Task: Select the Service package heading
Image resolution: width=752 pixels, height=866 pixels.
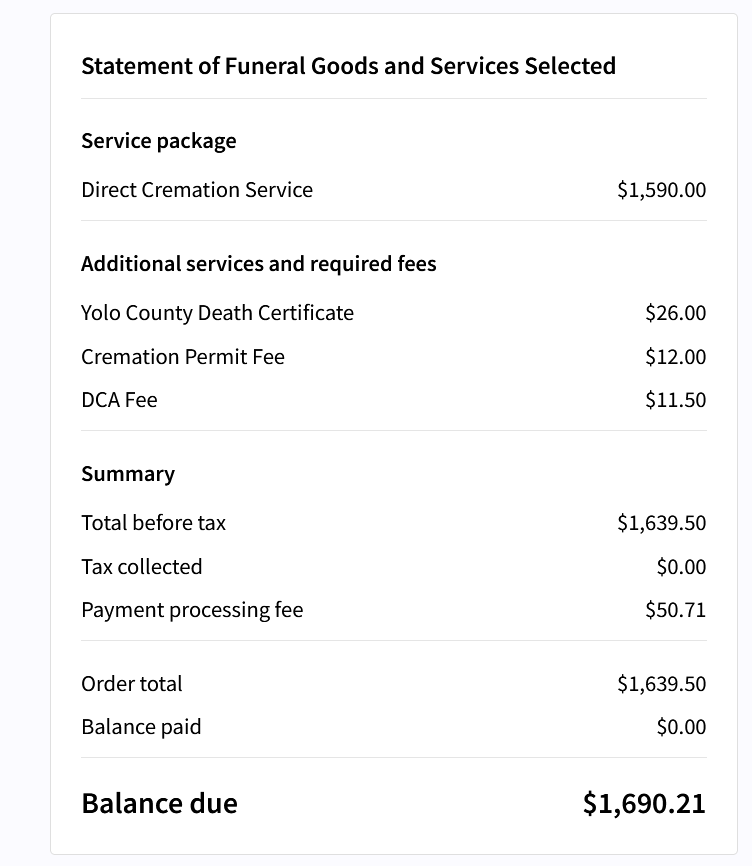Action: coord(159,141)
